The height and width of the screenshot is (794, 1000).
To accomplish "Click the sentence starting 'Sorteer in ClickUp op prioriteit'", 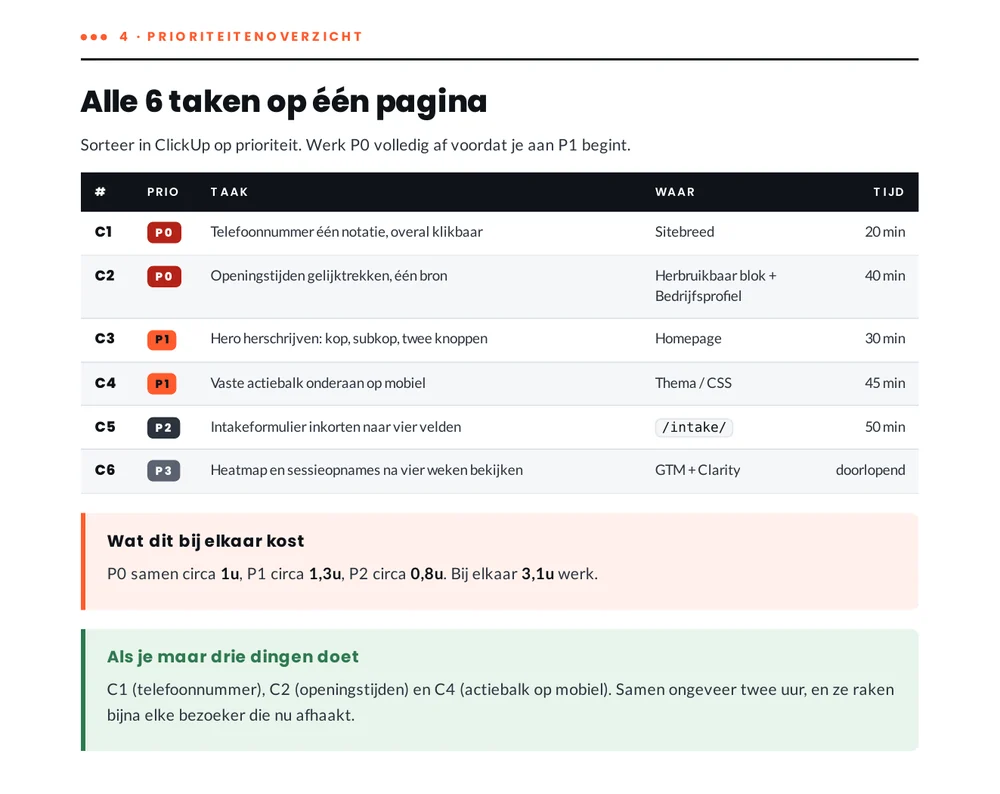I will click(x=355, y=145).
